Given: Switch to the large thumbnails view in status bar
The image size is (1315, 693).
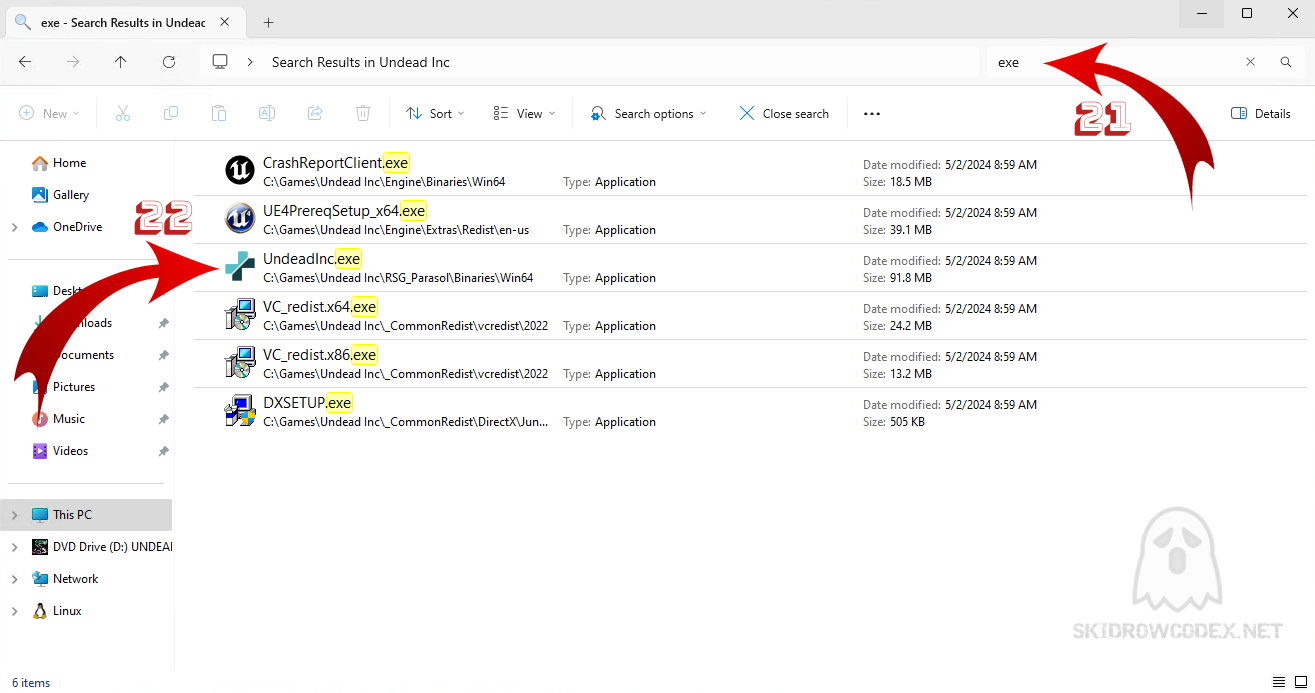Looking at the screenshot, I should [1299, 682].
